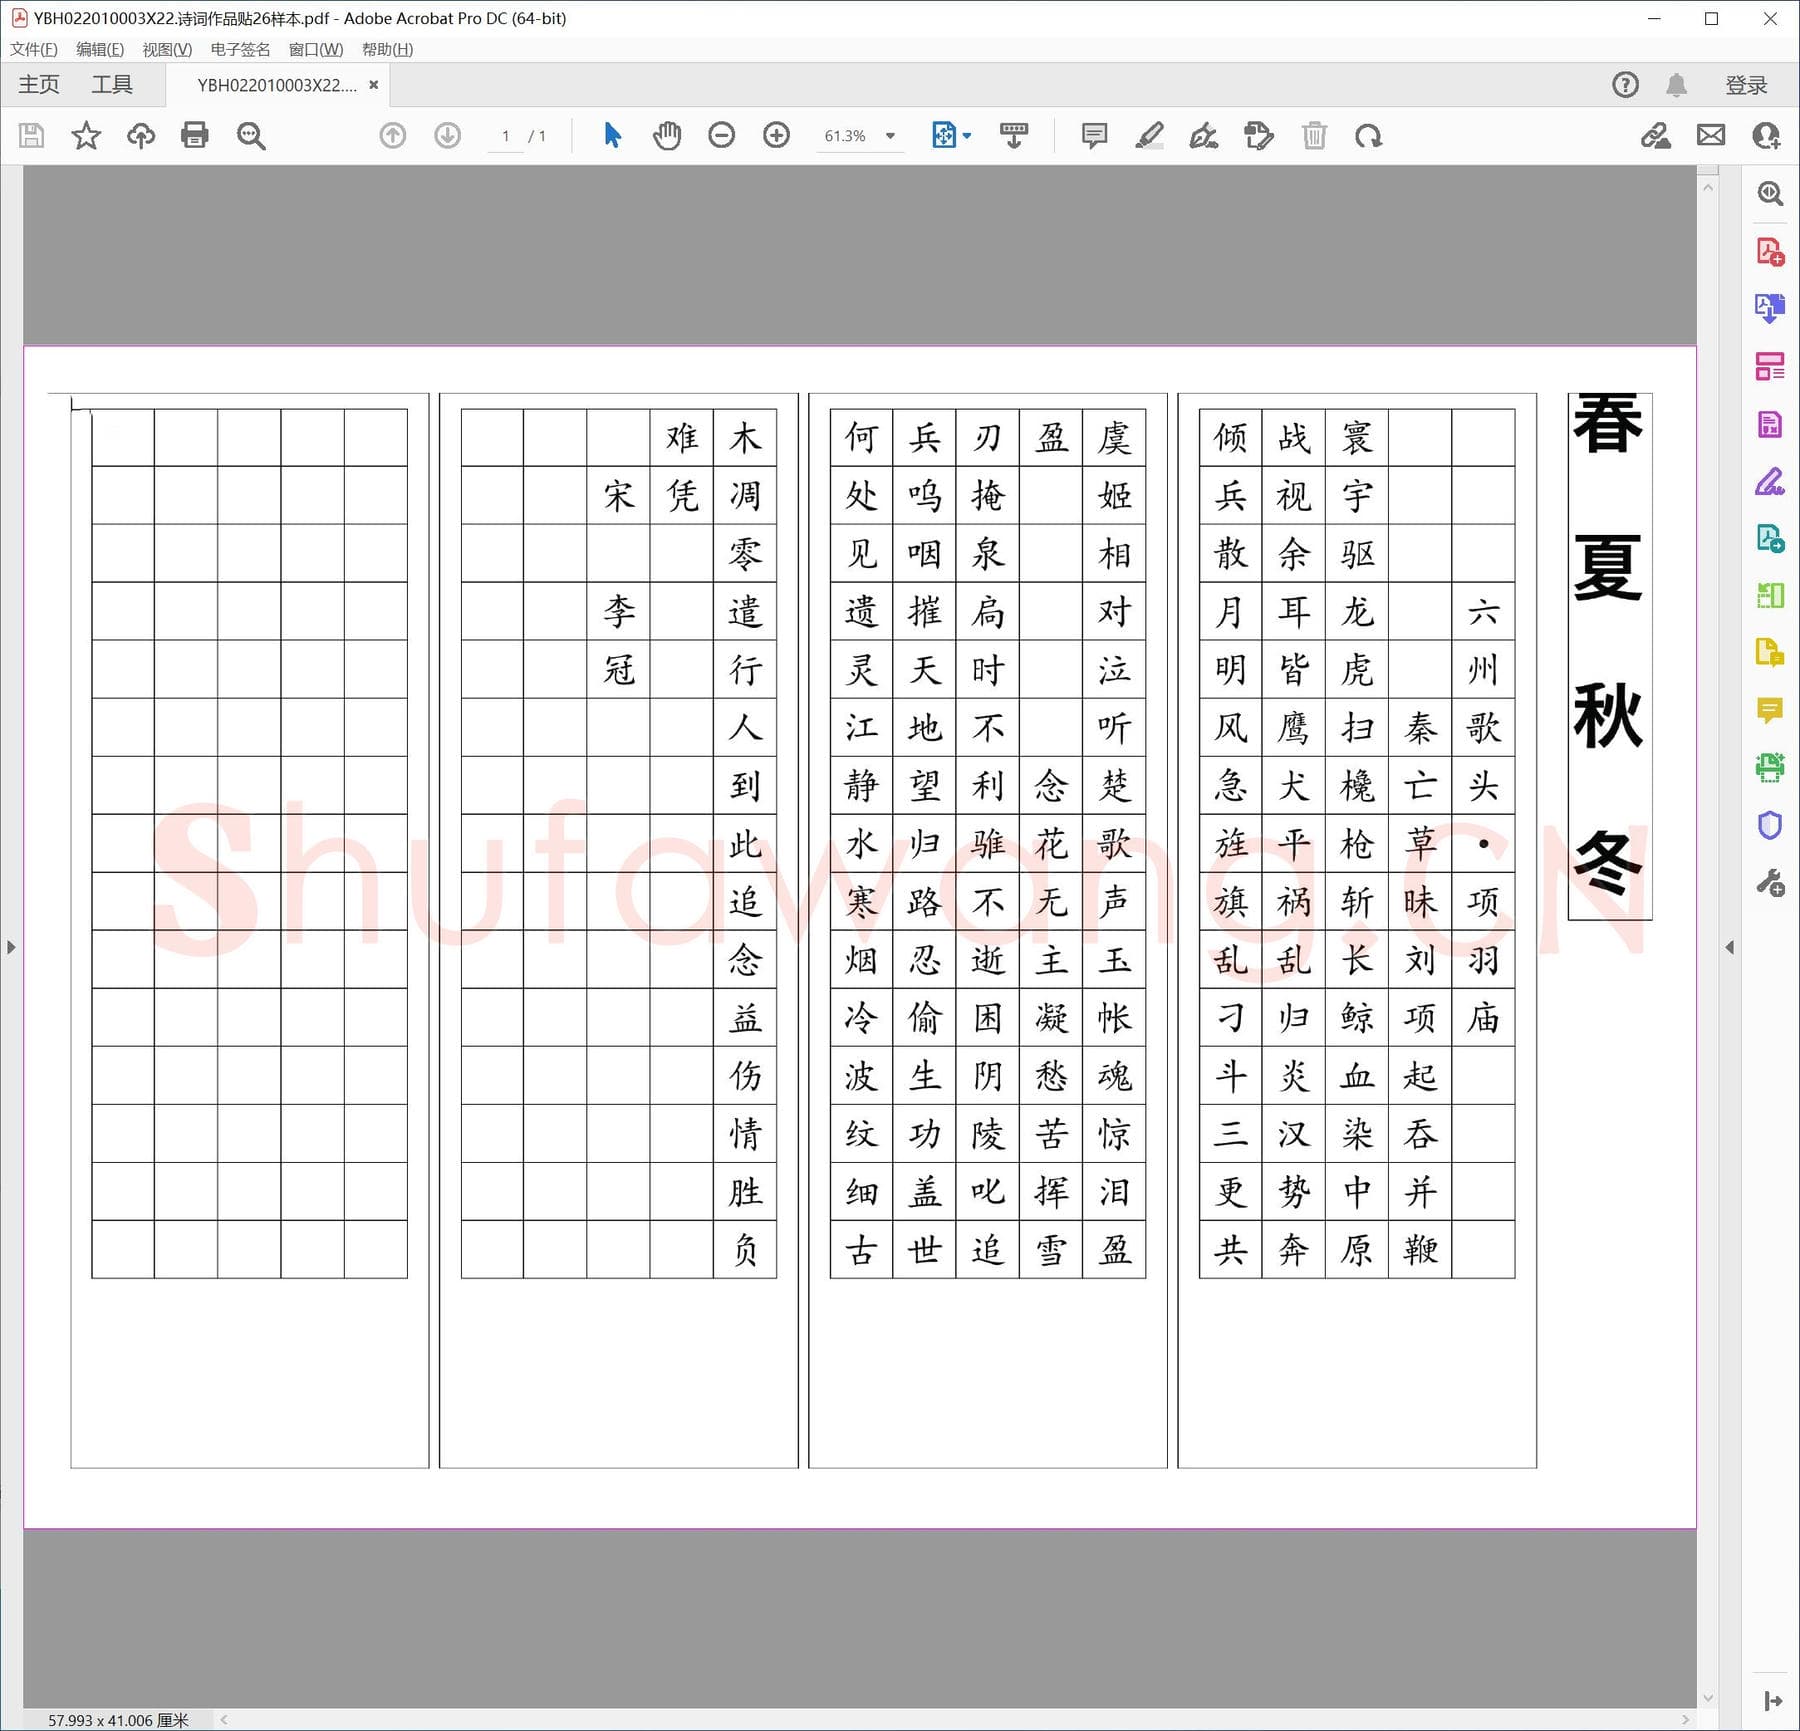Open the Scan & OCR printer tool
The image size is (1800, 1731).
click(1770, 767)
